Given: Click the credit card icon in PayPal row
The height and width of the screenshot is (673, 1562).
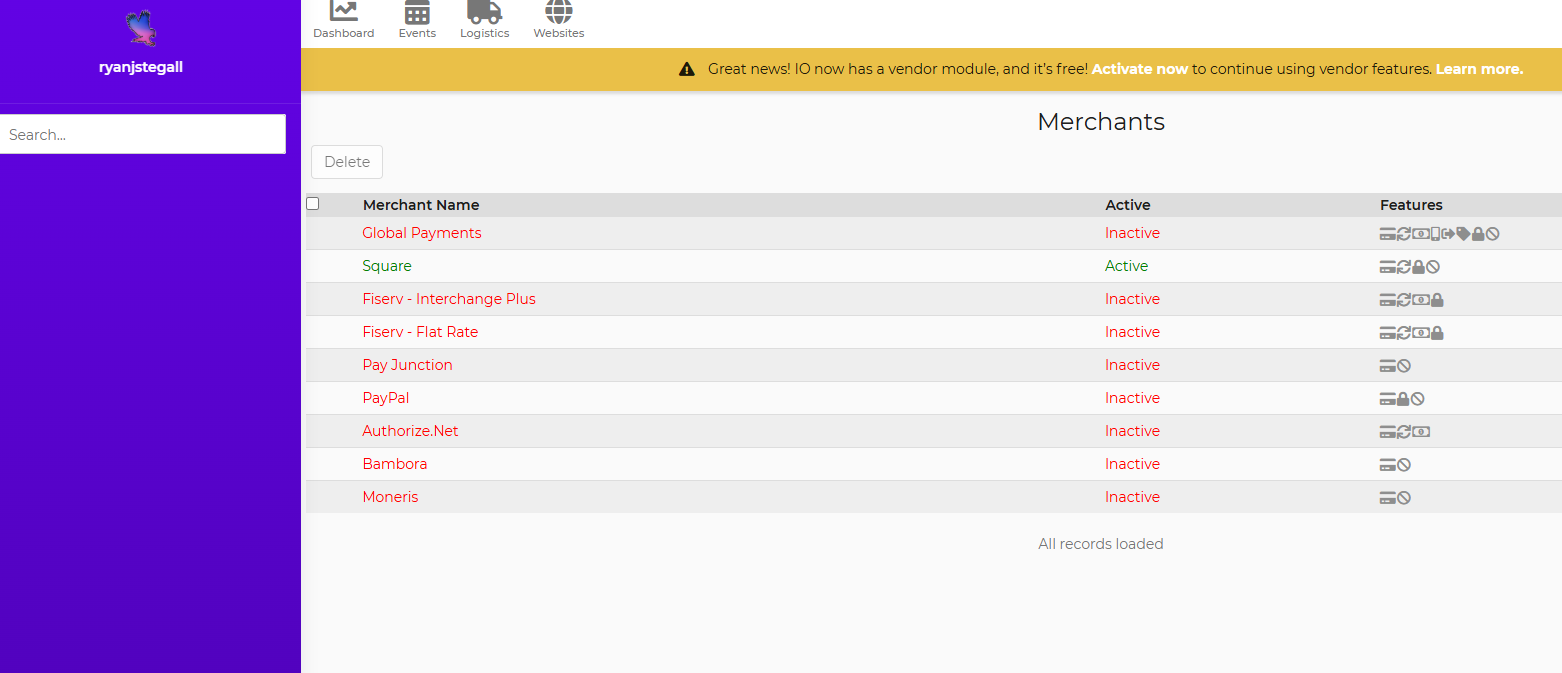Looking at the screenshot, I should (x=1387, y=399).
